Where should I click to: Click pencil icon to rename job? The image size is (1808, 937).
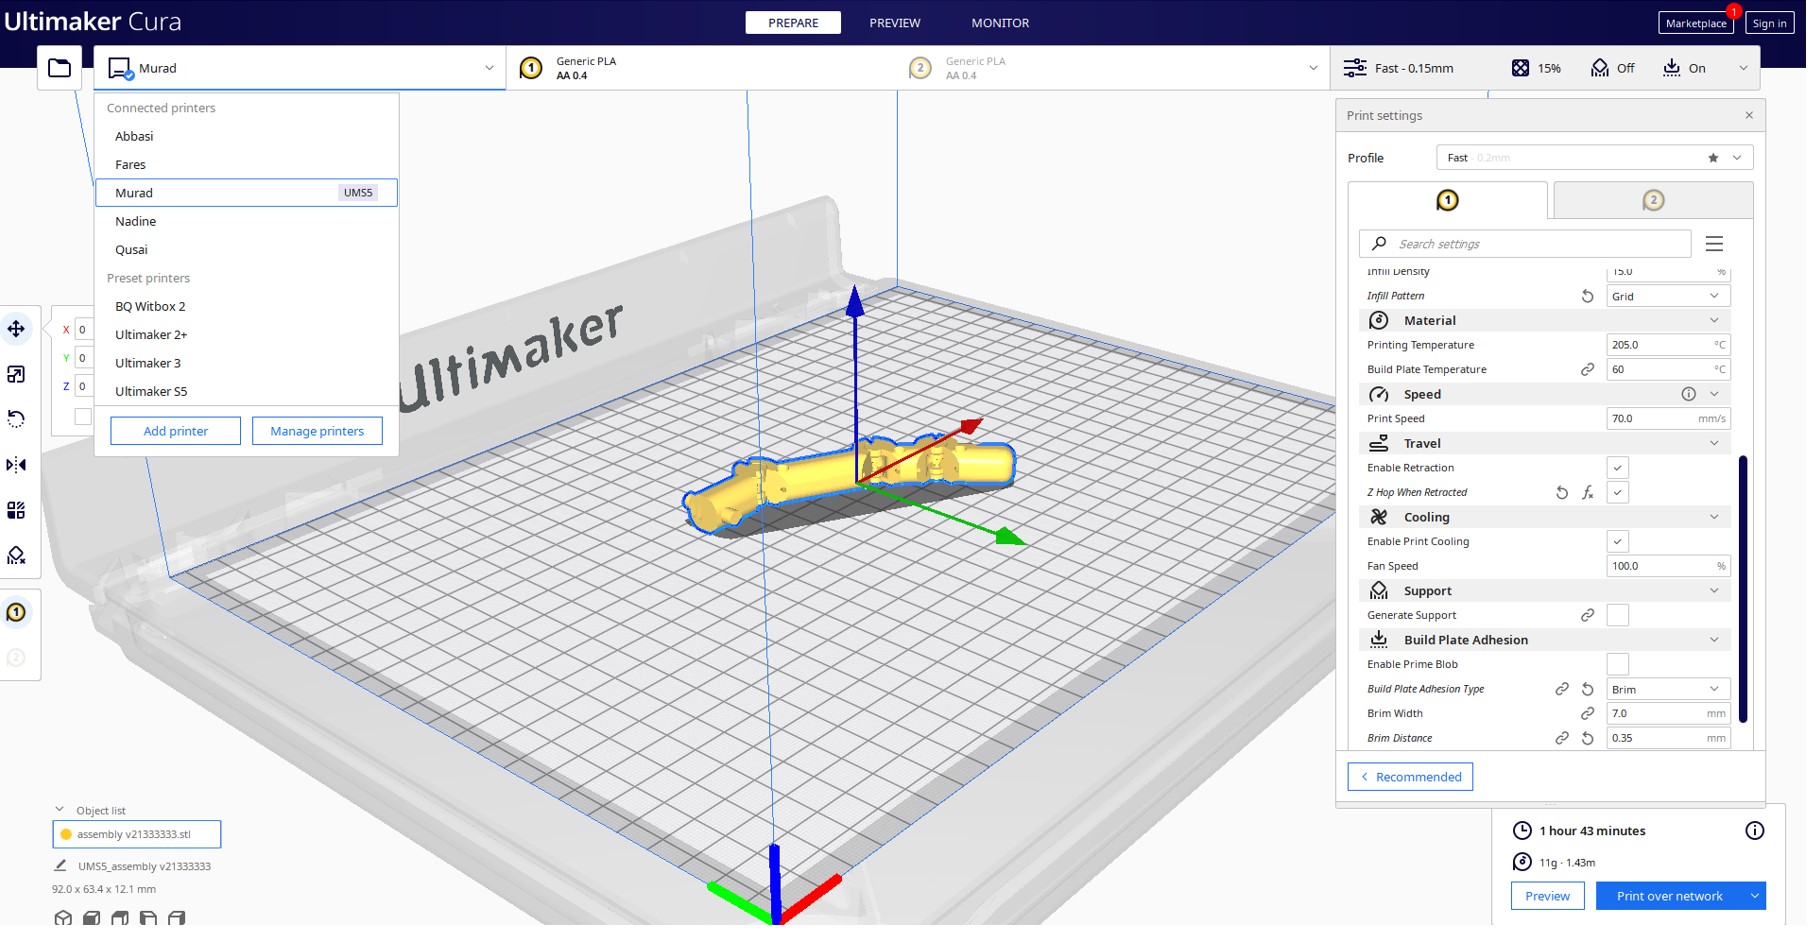pyautogui.click(x=60, y=866)
